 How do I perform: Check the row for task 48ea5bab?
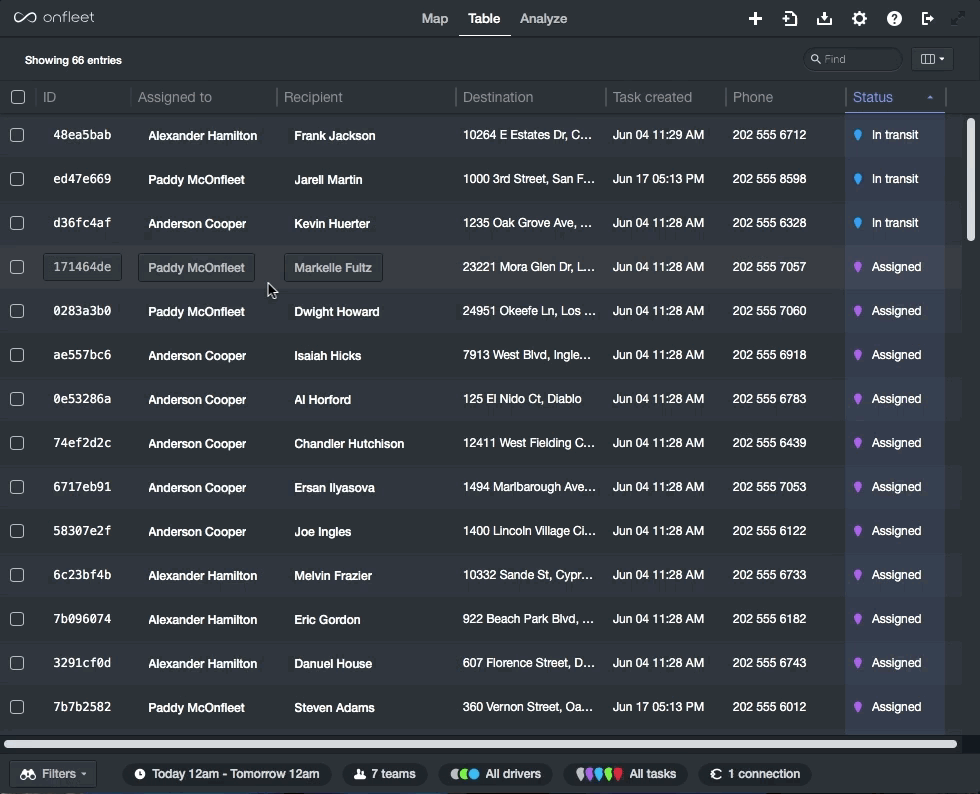18,135
